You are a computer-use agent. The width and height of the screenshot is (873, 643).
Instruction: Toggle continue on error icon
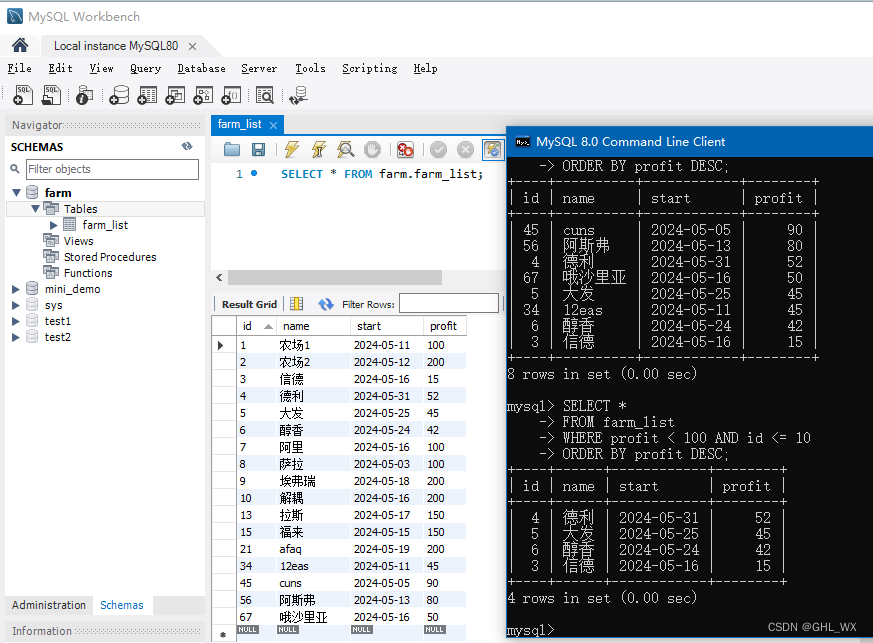click(x=405, y=149)
